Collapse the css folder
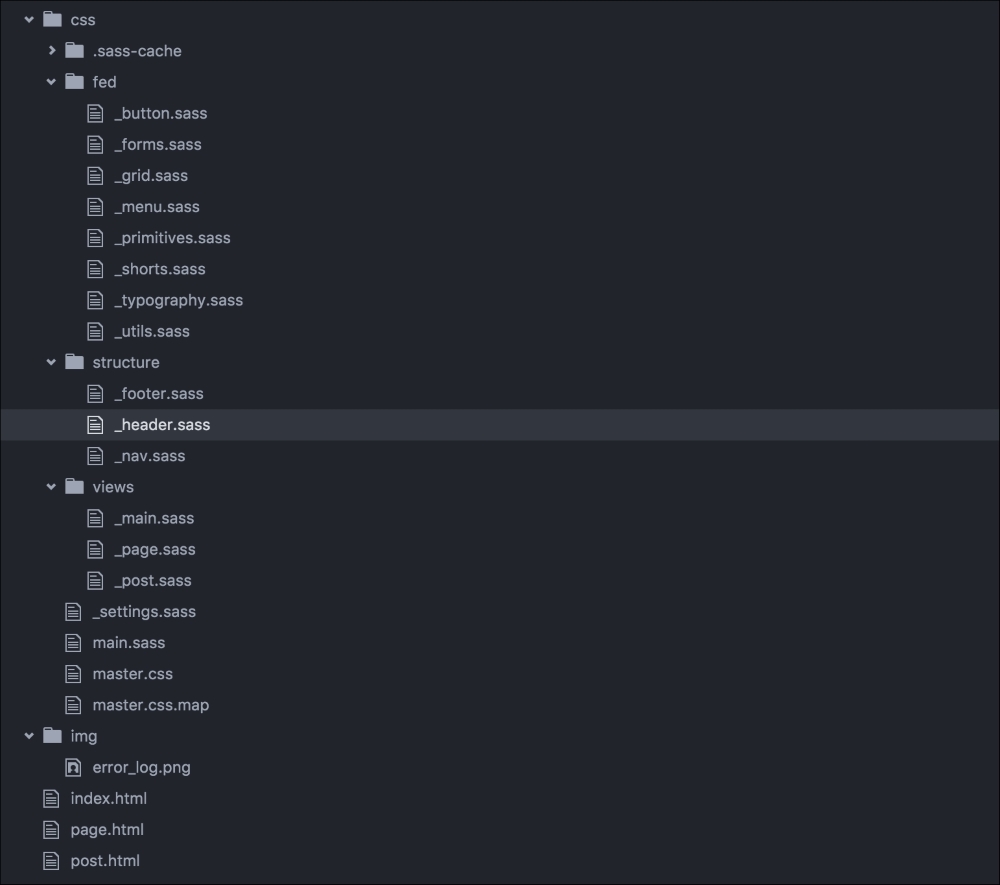Image resolution: width=1000 pixels, height=885 pixels. point(28,19)
